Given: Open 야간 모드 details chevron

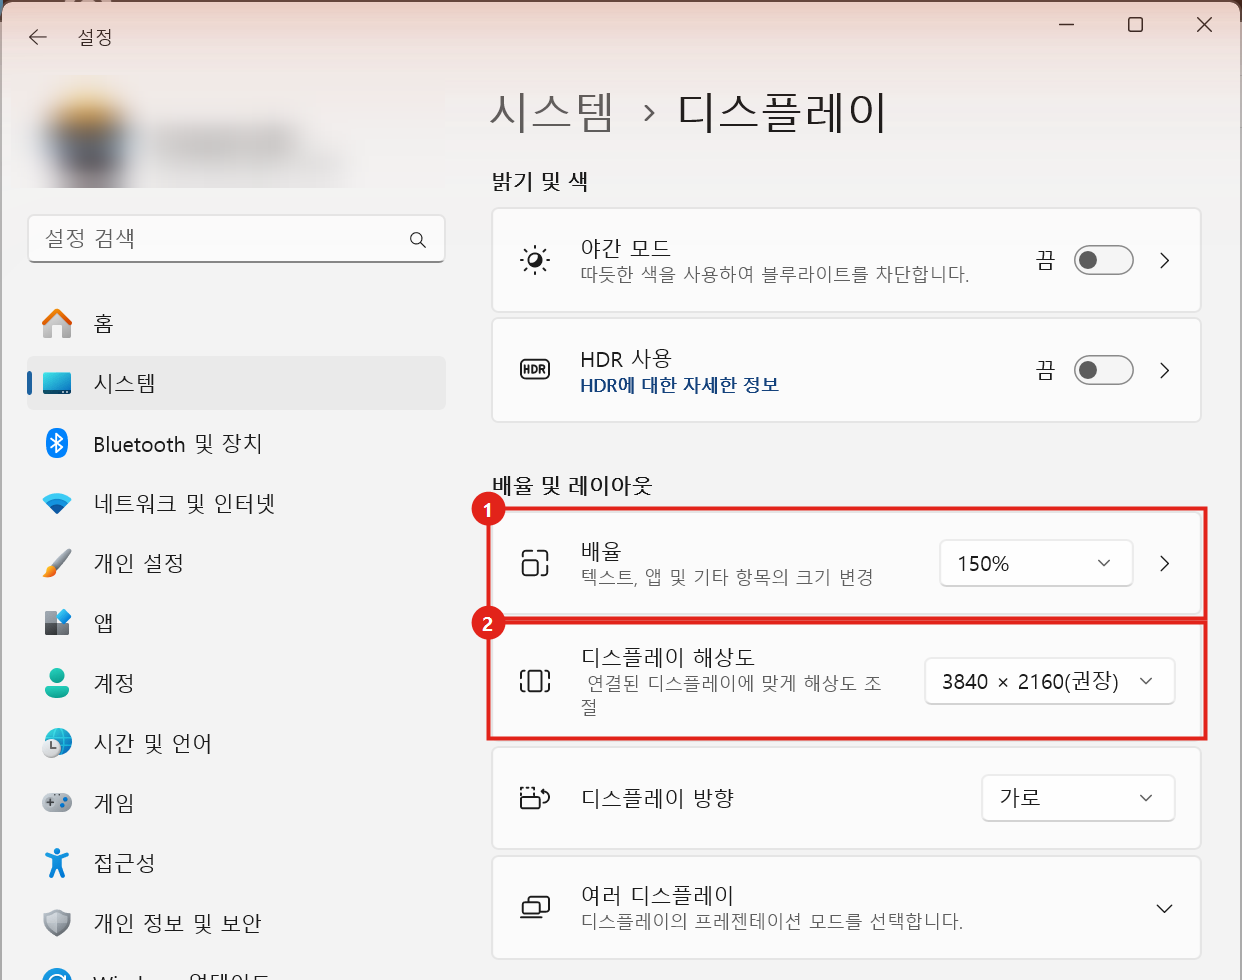Looking at the screenshot, I should click(x=1164, y=260).
